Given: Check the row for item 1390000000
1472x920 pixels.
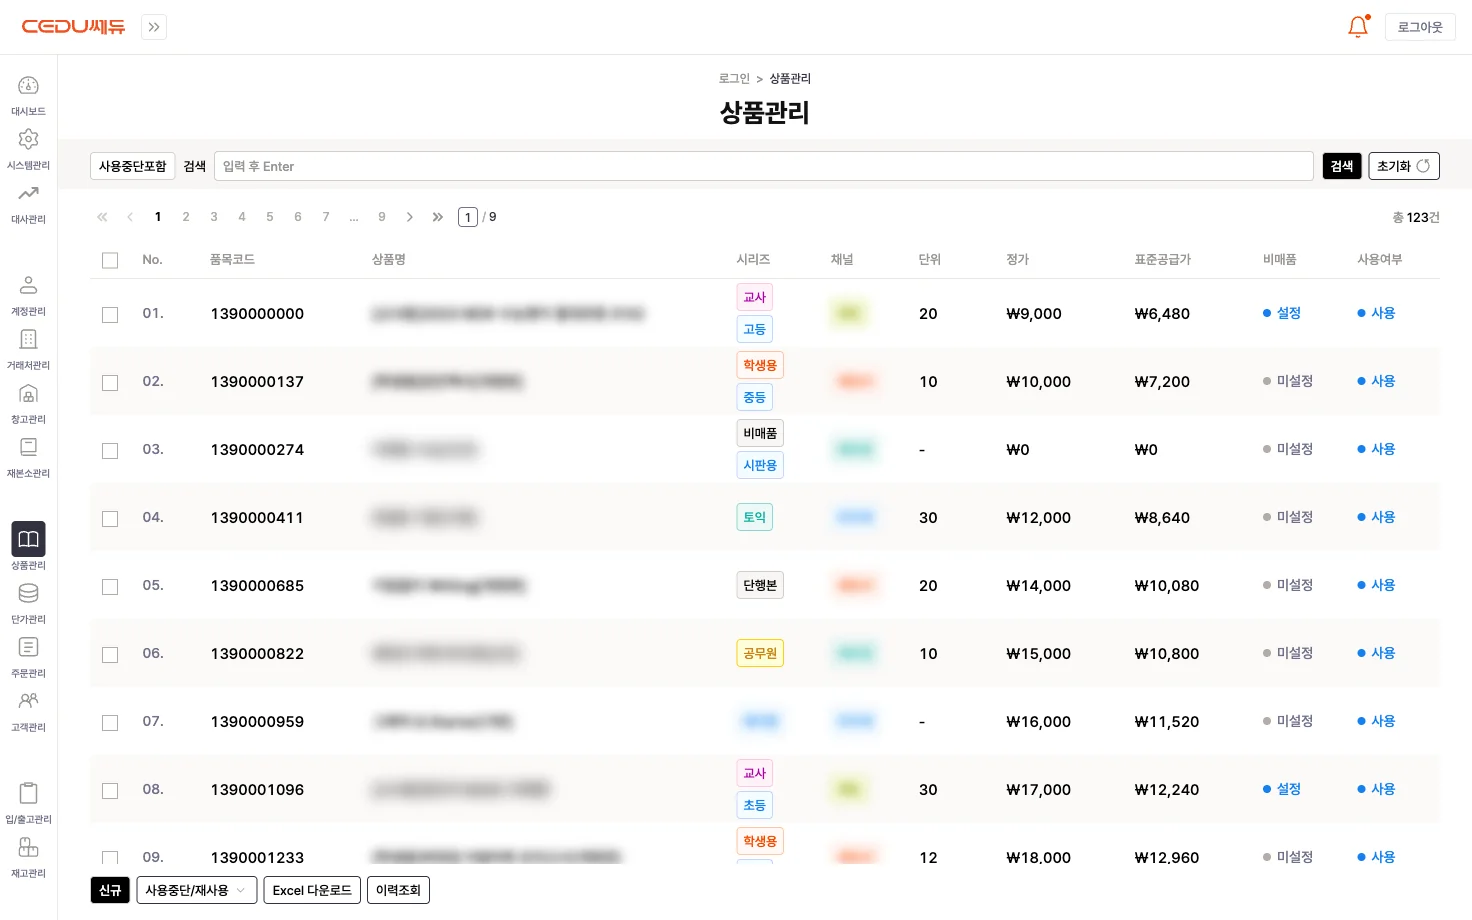Looking at the screenshot, I should click(x=110, y=314).
